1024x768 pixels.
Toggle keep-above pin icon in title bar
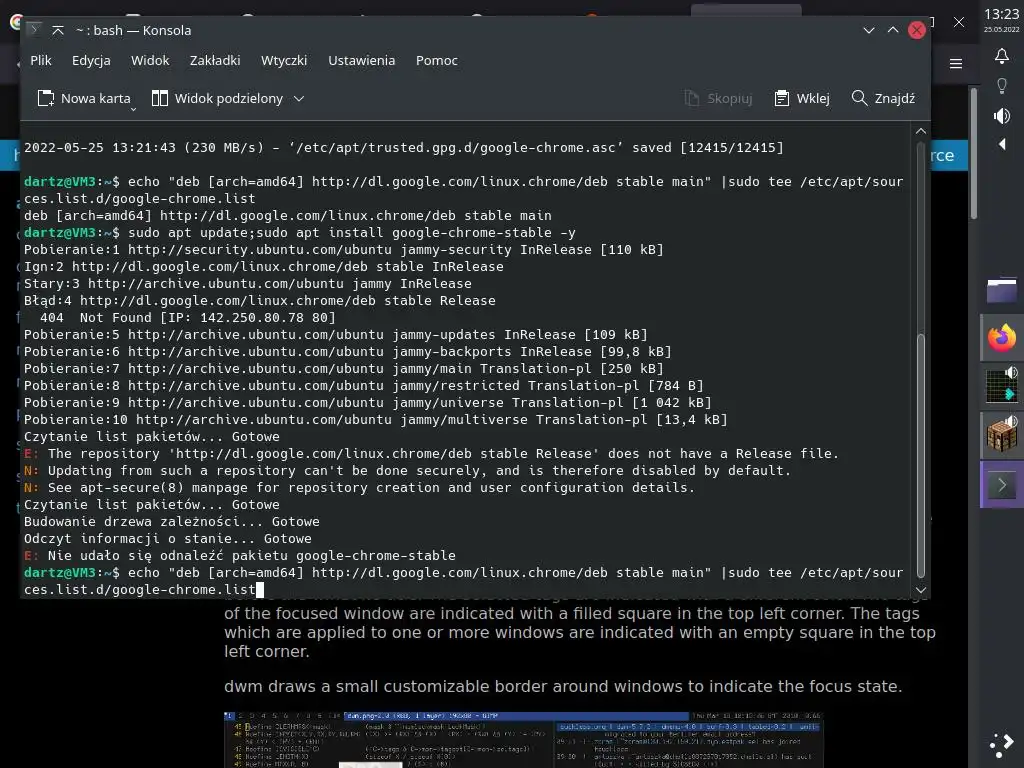[x=57, y=30]
